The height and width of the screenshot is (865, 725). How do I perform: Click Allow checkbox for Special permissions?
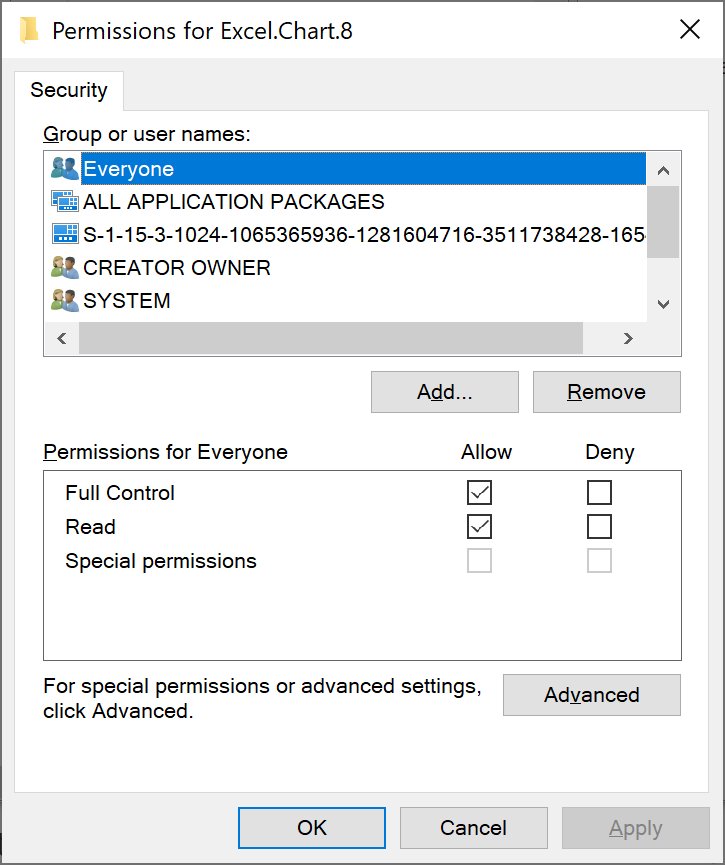point(479,561)
